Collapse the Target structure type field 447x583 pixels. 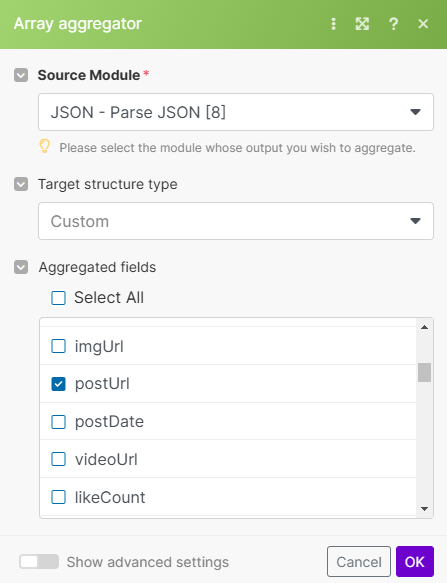tap(21, 184)
